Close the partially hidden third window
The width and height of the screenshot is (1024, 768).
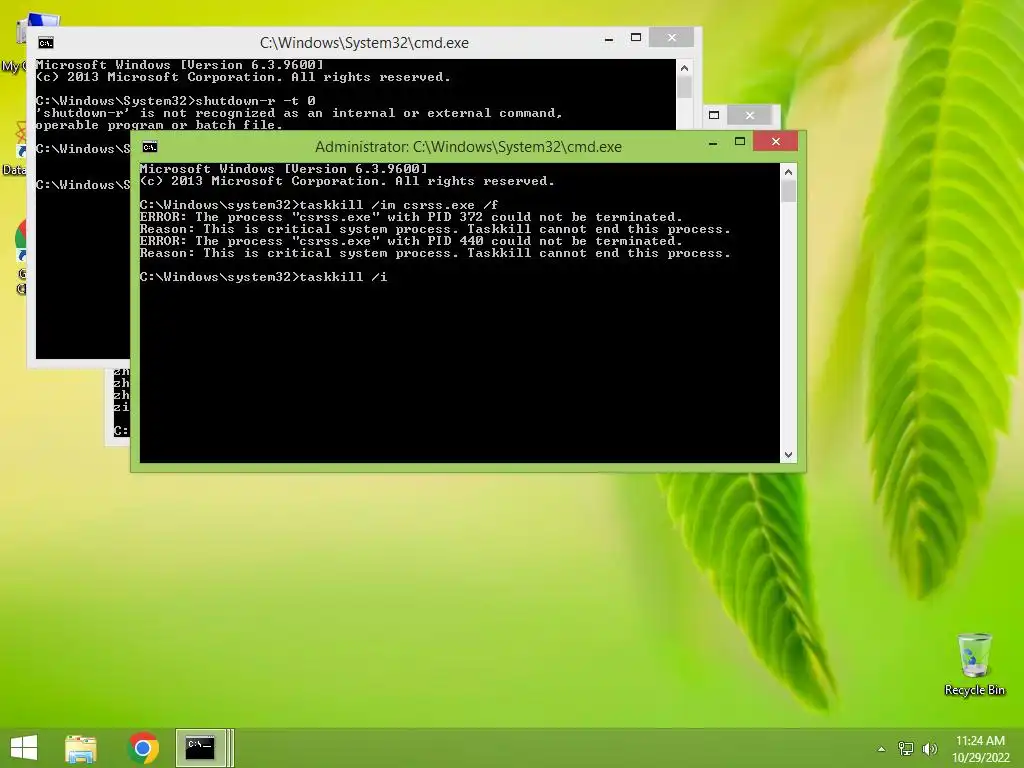click(750, 115)
